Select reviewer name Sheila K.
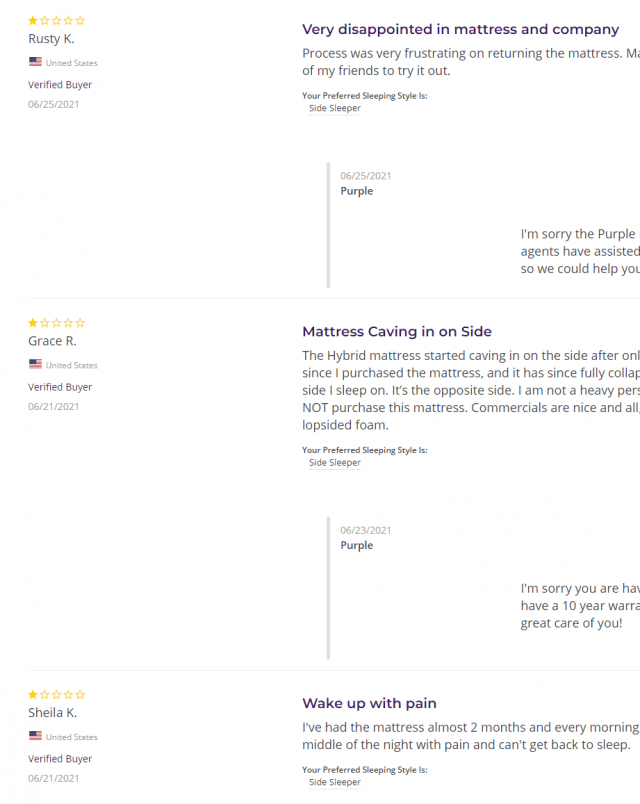This screenshot has height=804, width=640. point(52,713)
